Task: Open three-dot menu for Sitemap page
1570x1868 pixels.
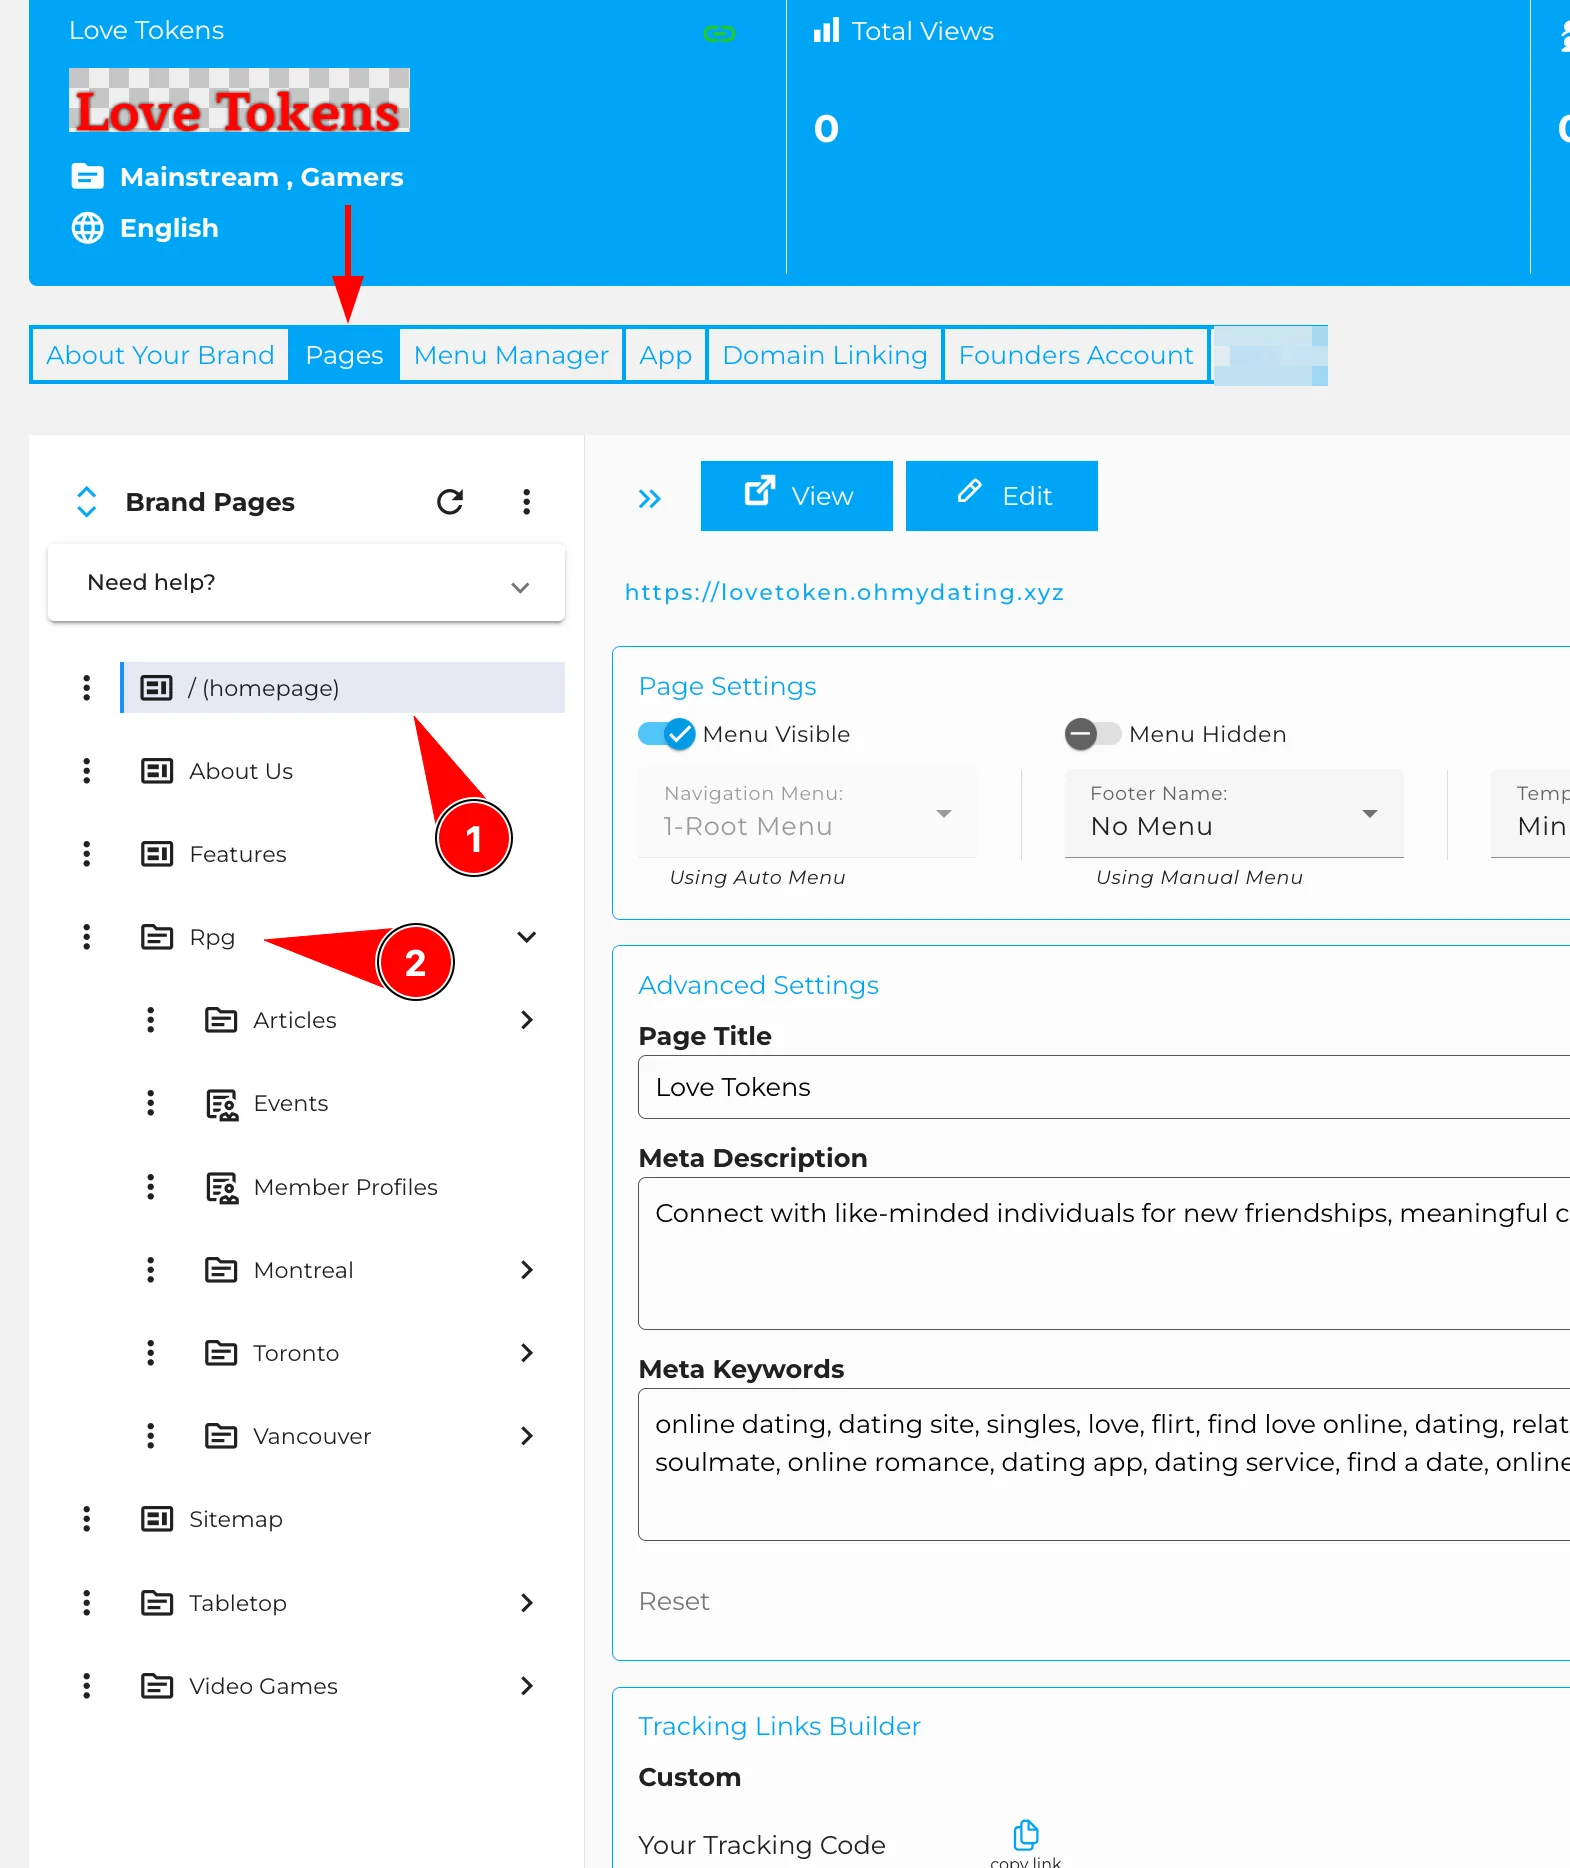Action: pyautogui.click(x=87, y=1519)
